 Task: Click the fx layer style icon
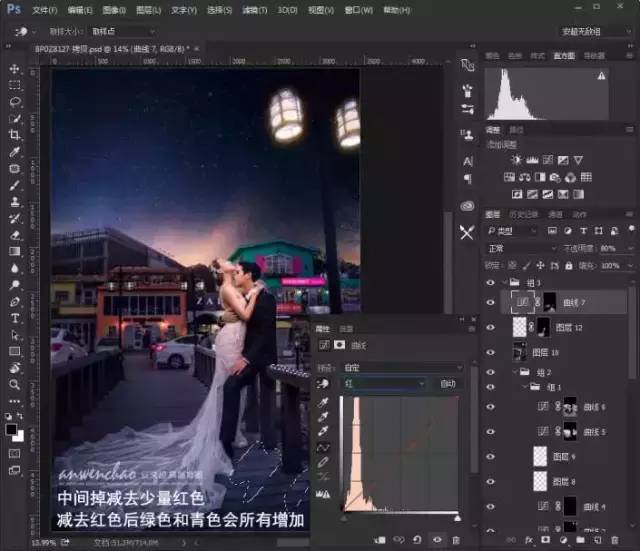529,540
